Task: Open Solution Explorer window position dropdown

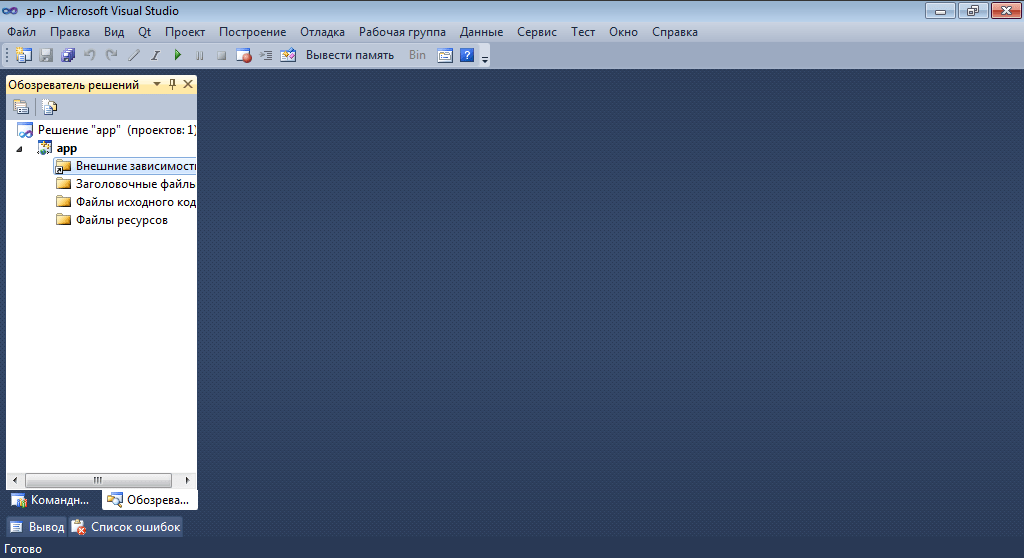Action: click(157, 84)
